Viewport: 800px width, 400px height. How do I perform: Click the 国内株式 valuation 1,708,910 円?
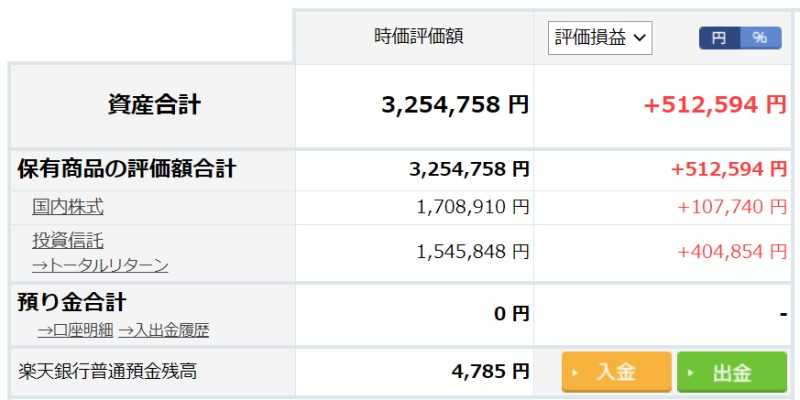coord(473,207)
